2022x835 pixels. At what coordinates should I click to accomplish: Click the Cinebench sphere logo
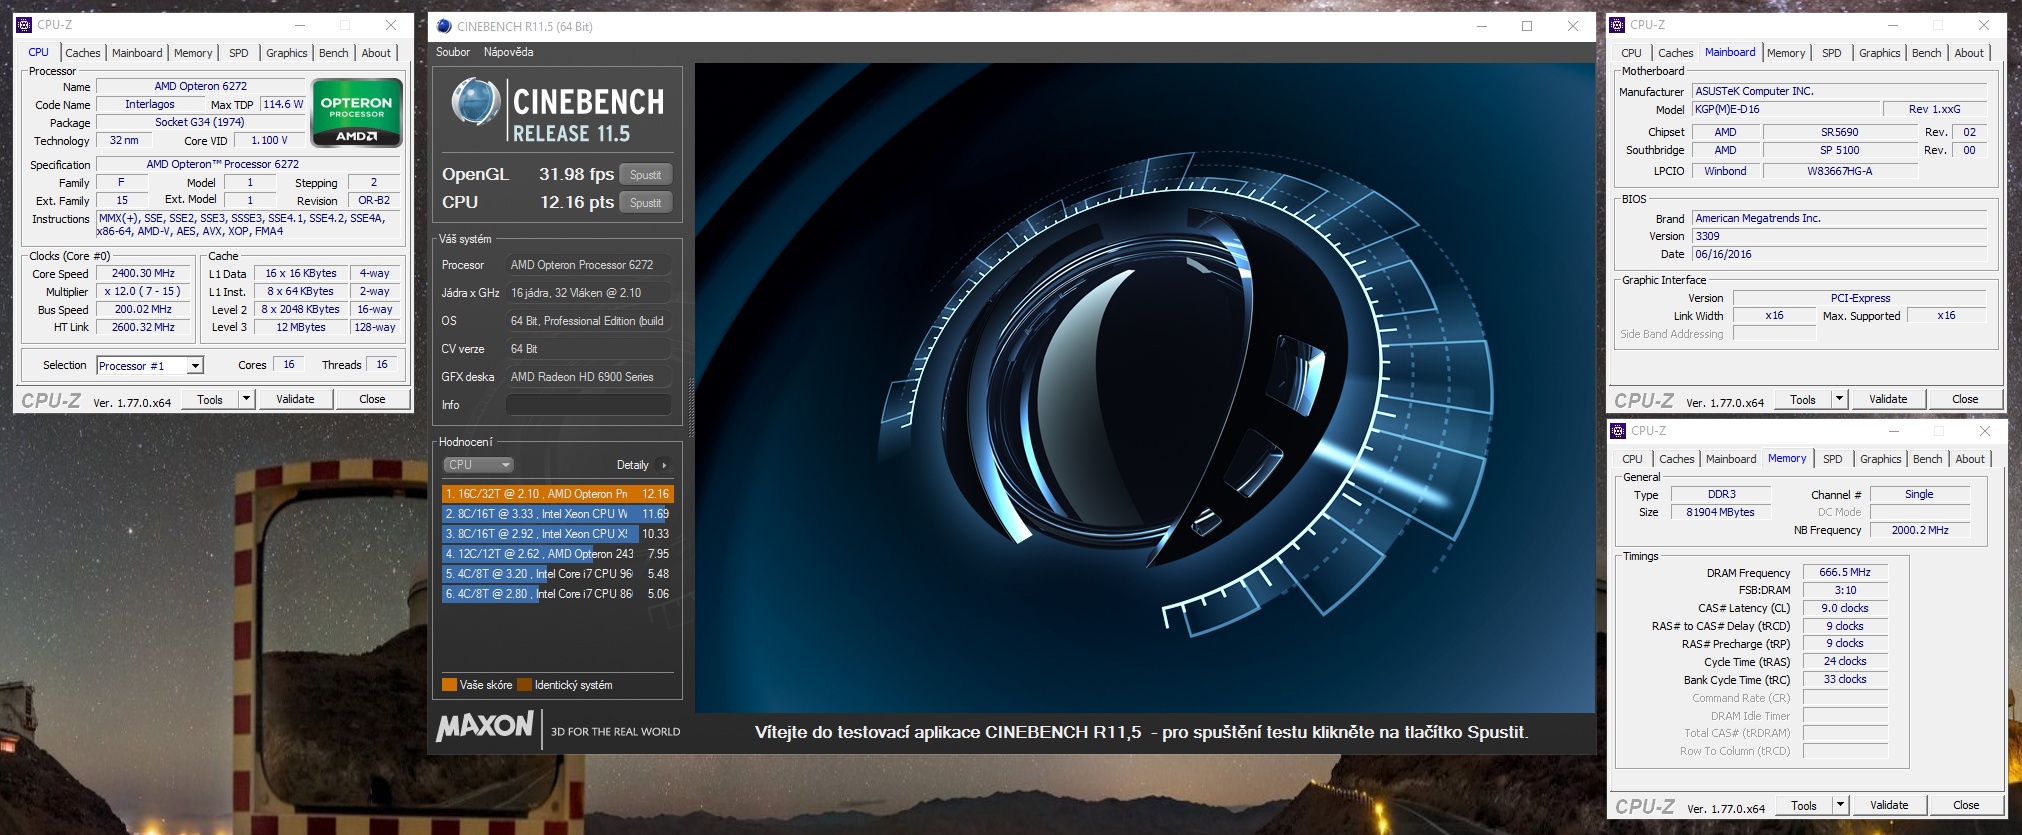tap(476, 102)
